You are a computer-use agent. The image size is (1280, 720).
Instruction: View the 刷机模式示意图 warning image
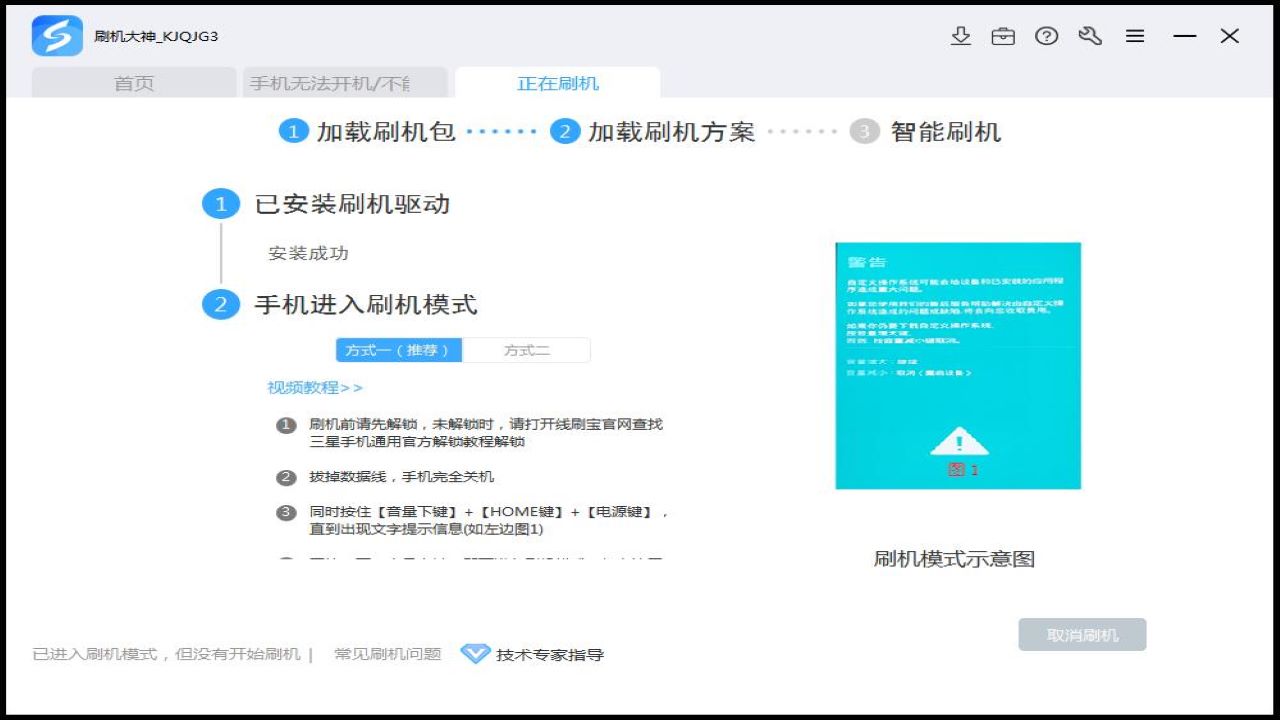(957, 364)
